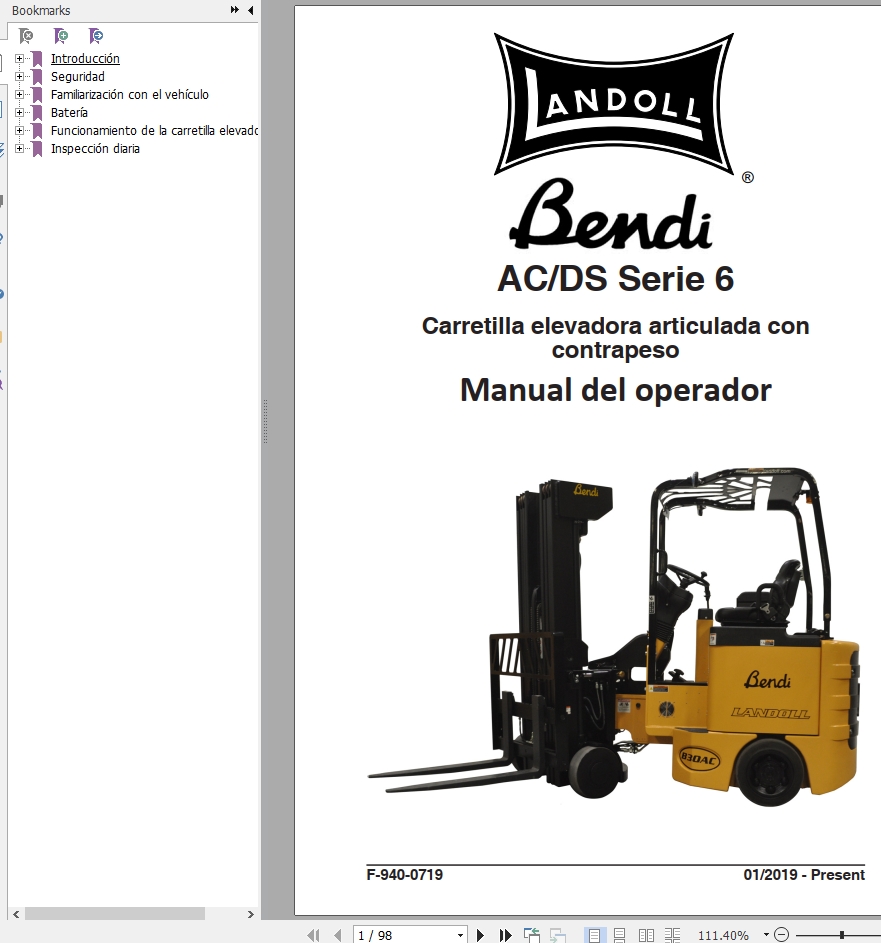Jump to the last page
This screenshot has width=881, height=943.
(505, 935)
